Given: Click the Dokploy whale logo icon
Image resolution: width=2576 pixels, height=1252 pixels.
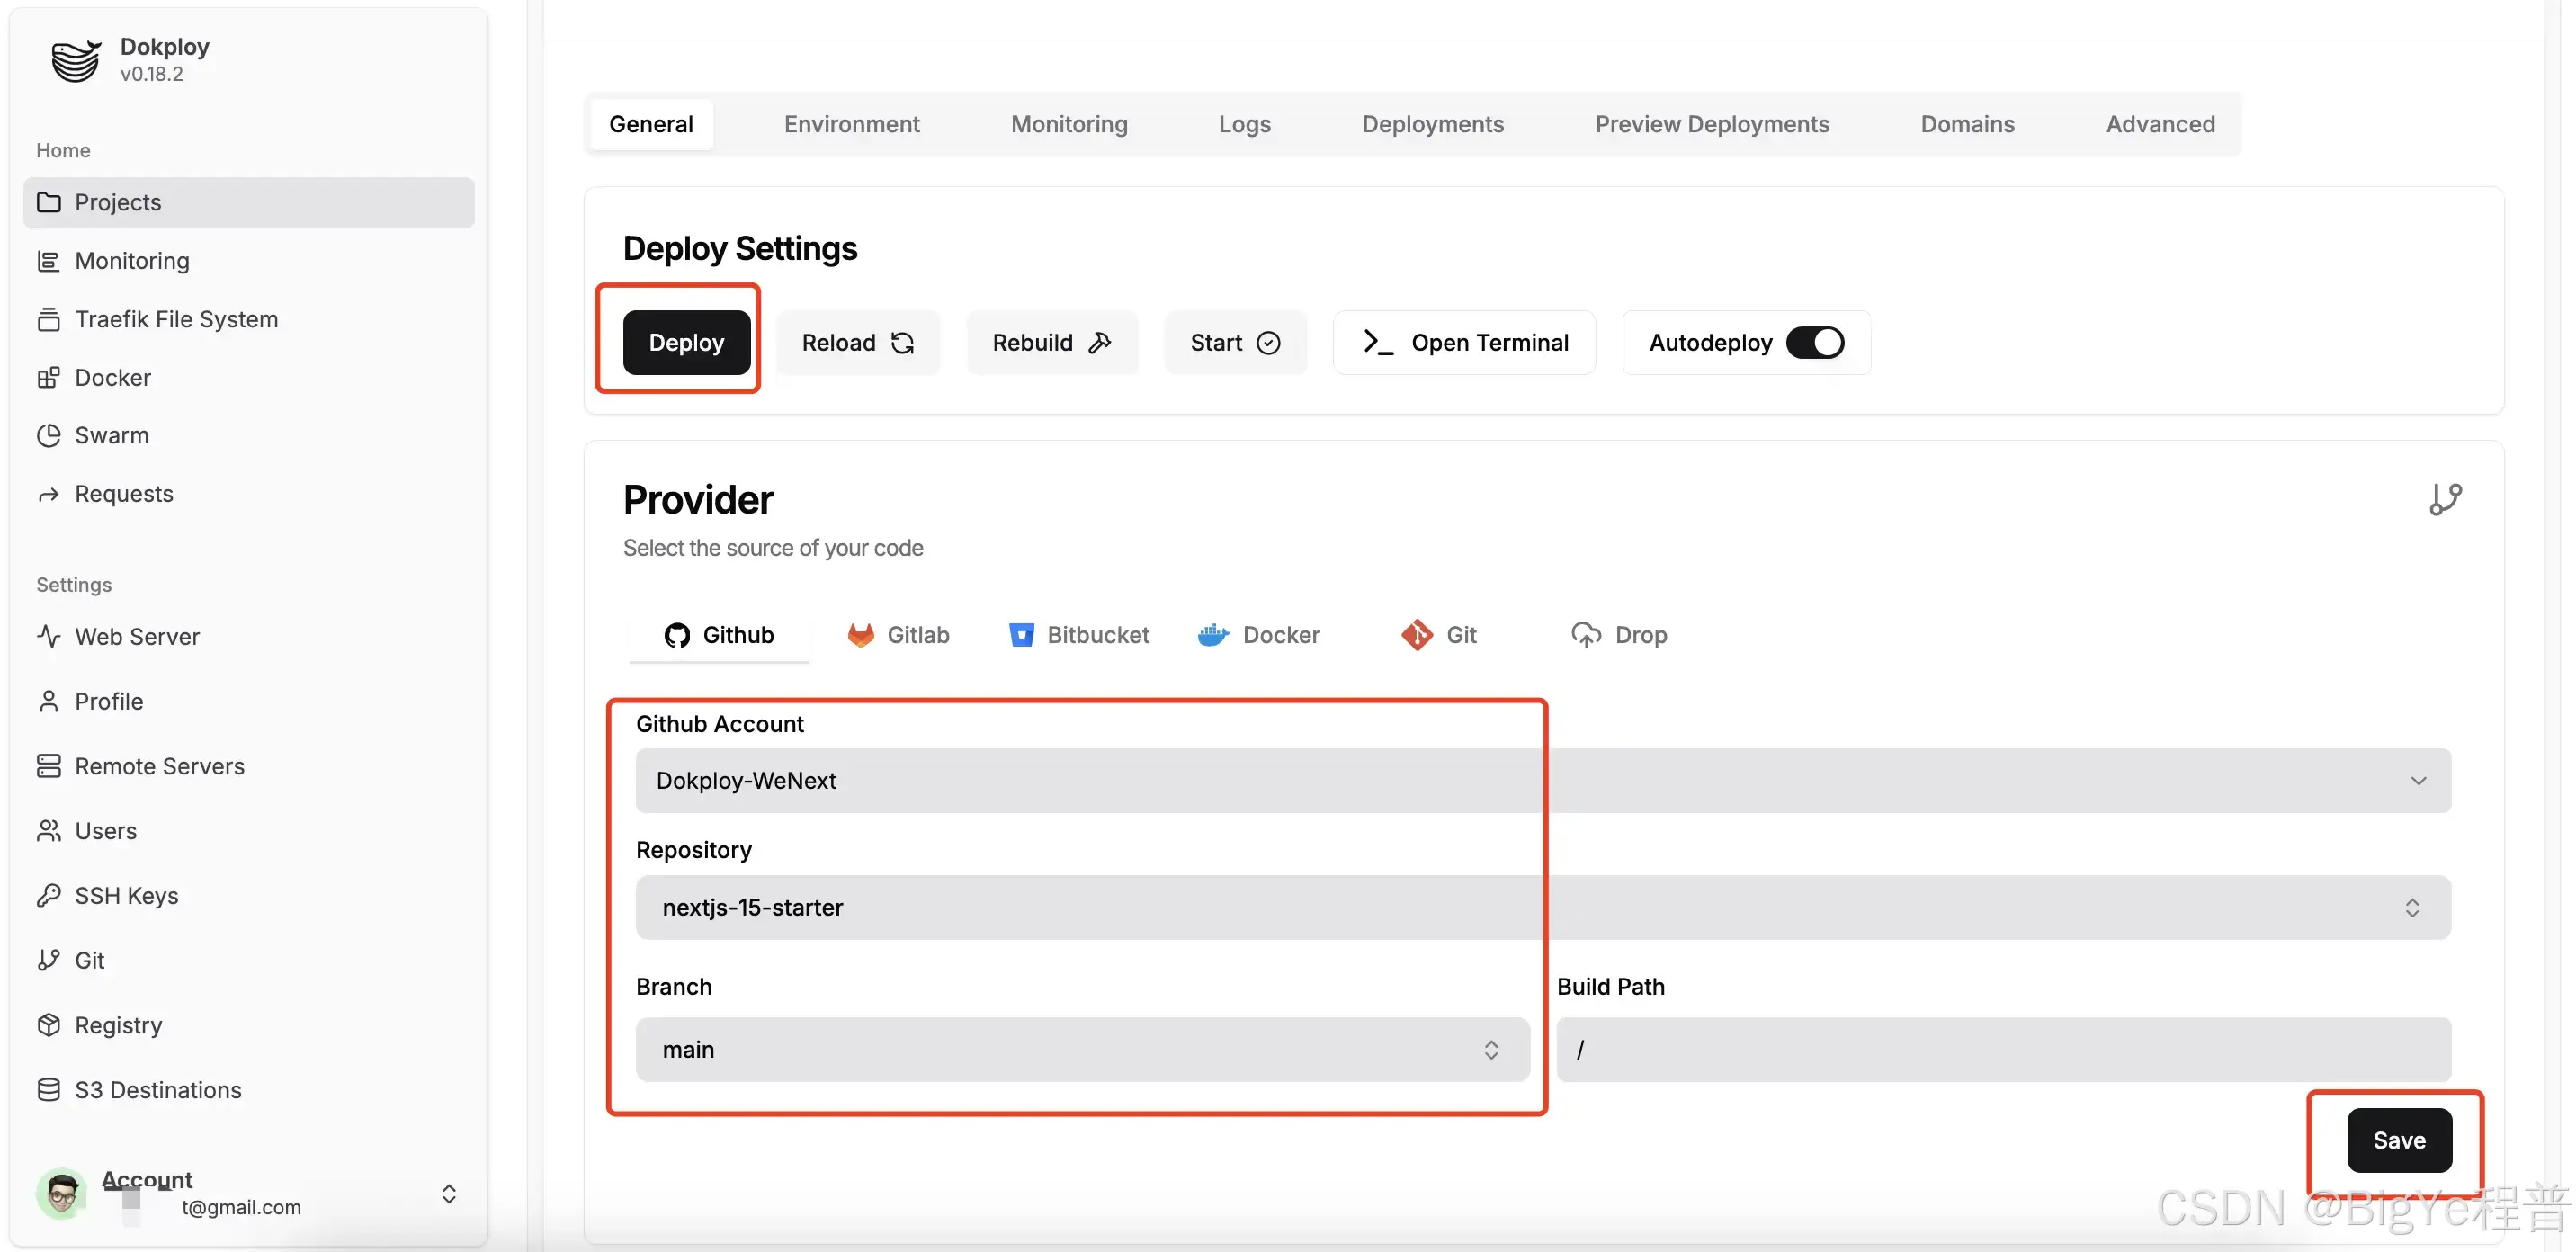Looking at the screenshot, I should tap(76, 60).
